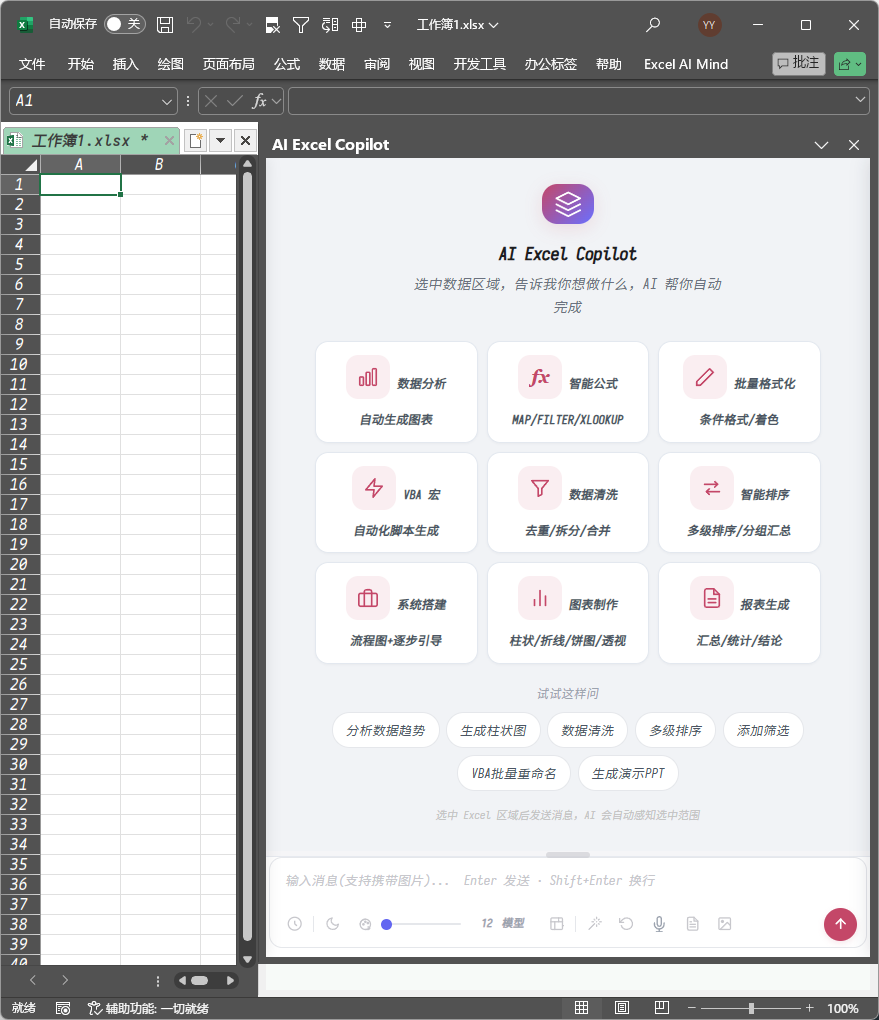The width and height of the screenshot is (879, 1020).
Task: Expand the Name Box dropdown showing A1
Action: (x=167, y=101)
